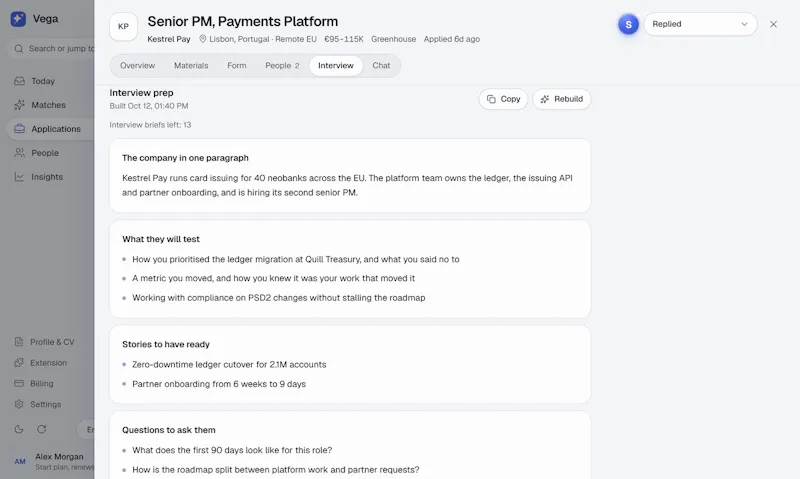Click 'Applied 6d ago' text
This screenshot has height=479, width=800.
[x=452, y=39]
